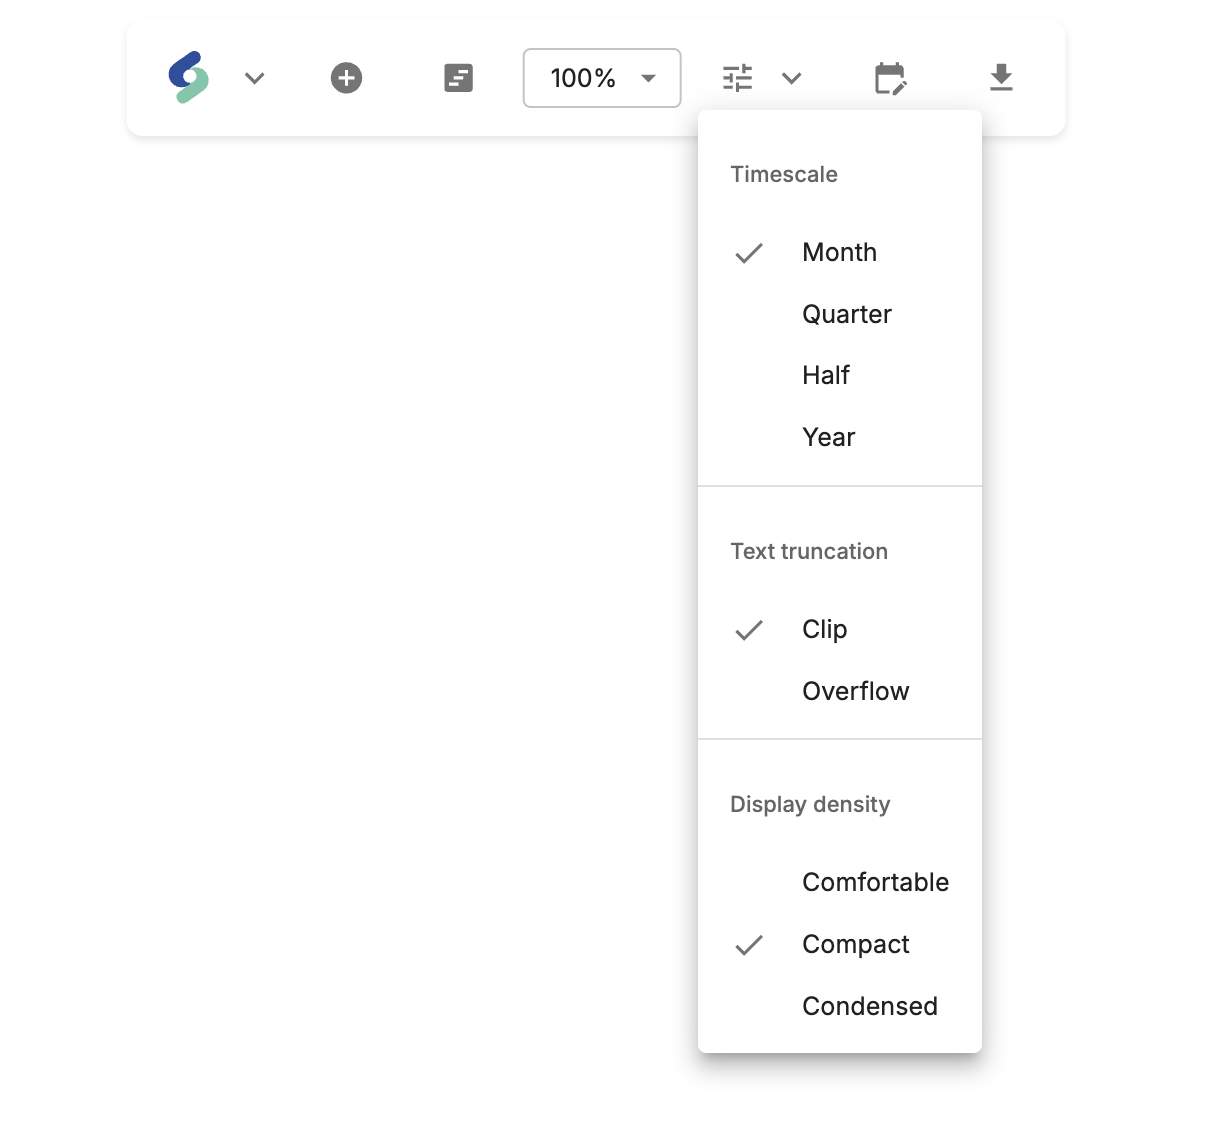The height and width of the screenshot is (1126, 1212).
Task: Click the edit calendar dates icon
Action: point(890,78)
